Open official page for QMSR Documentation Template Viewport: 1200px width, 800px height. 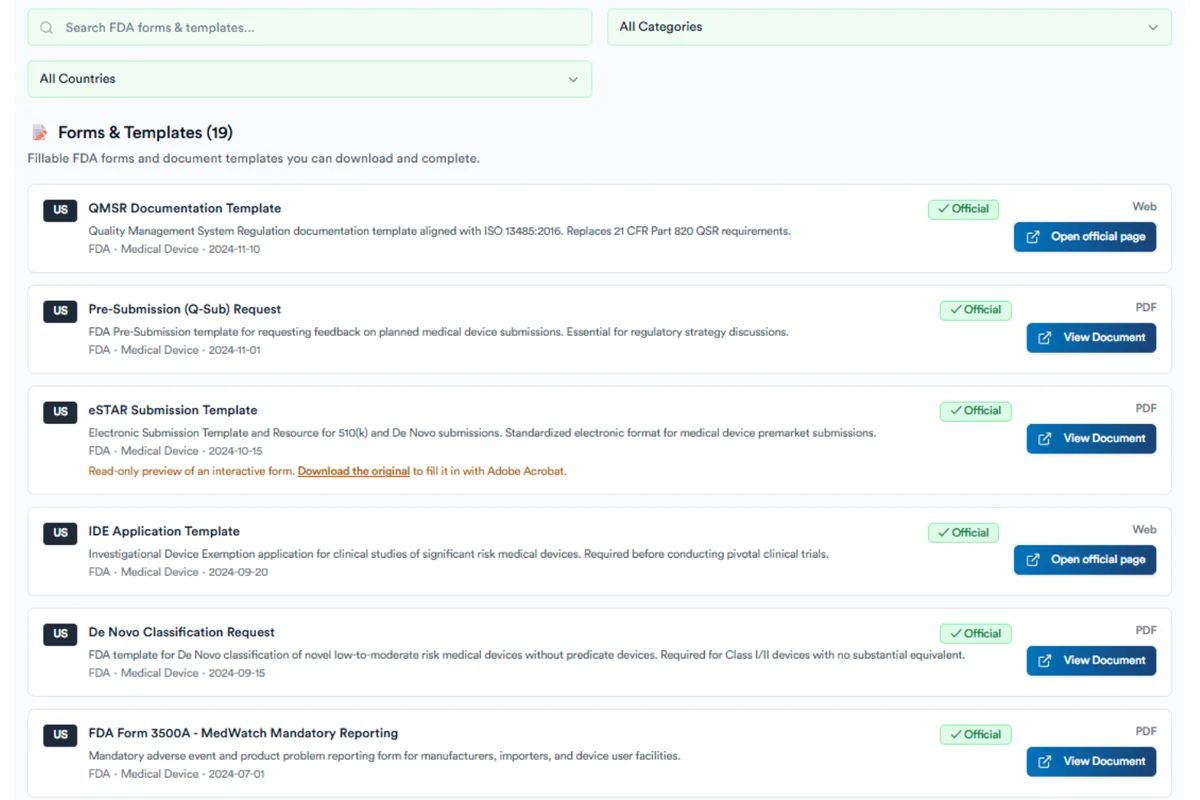(1085, 237)
